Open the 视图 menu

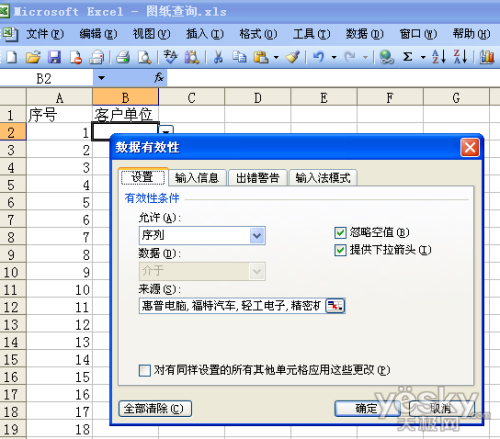coord(152,34)
